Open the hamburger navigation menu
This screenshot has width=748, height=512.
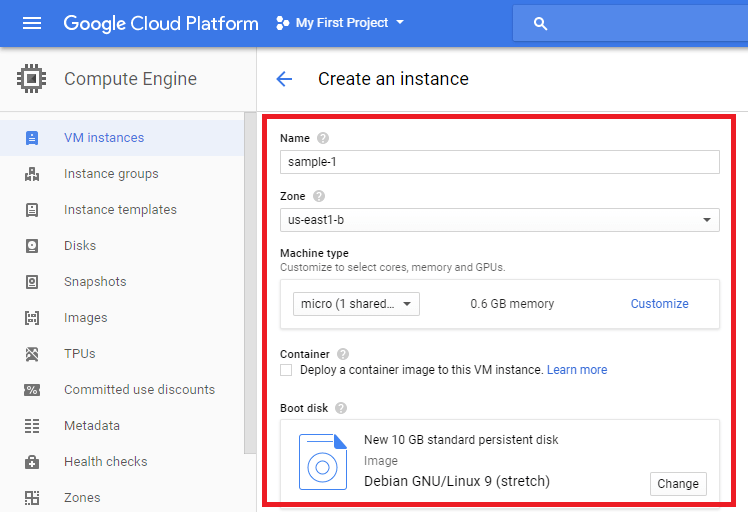32,23
